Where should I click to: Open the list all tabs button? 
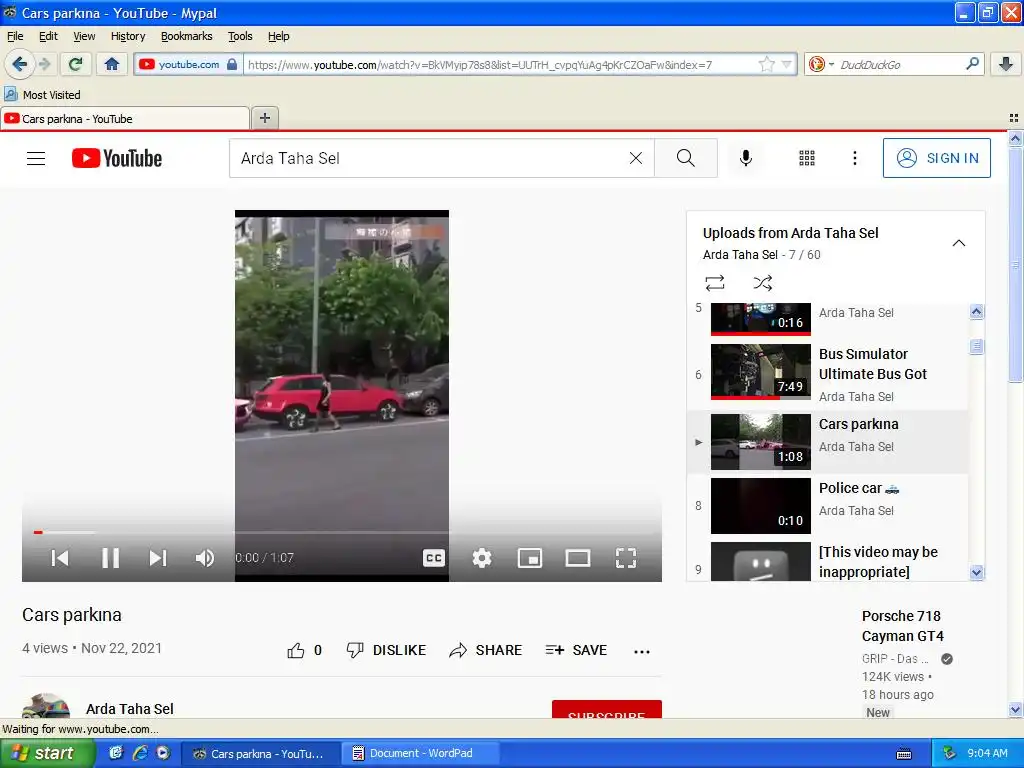click(x=1014, y=118)
